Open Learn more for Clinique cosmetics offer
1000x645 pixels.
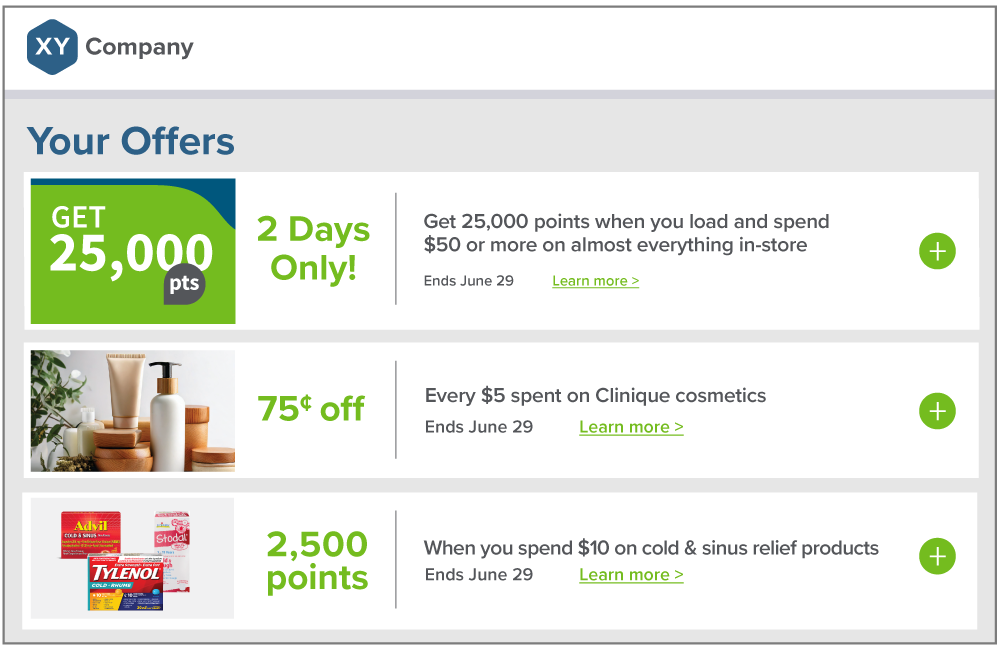(x=631, y=427)
